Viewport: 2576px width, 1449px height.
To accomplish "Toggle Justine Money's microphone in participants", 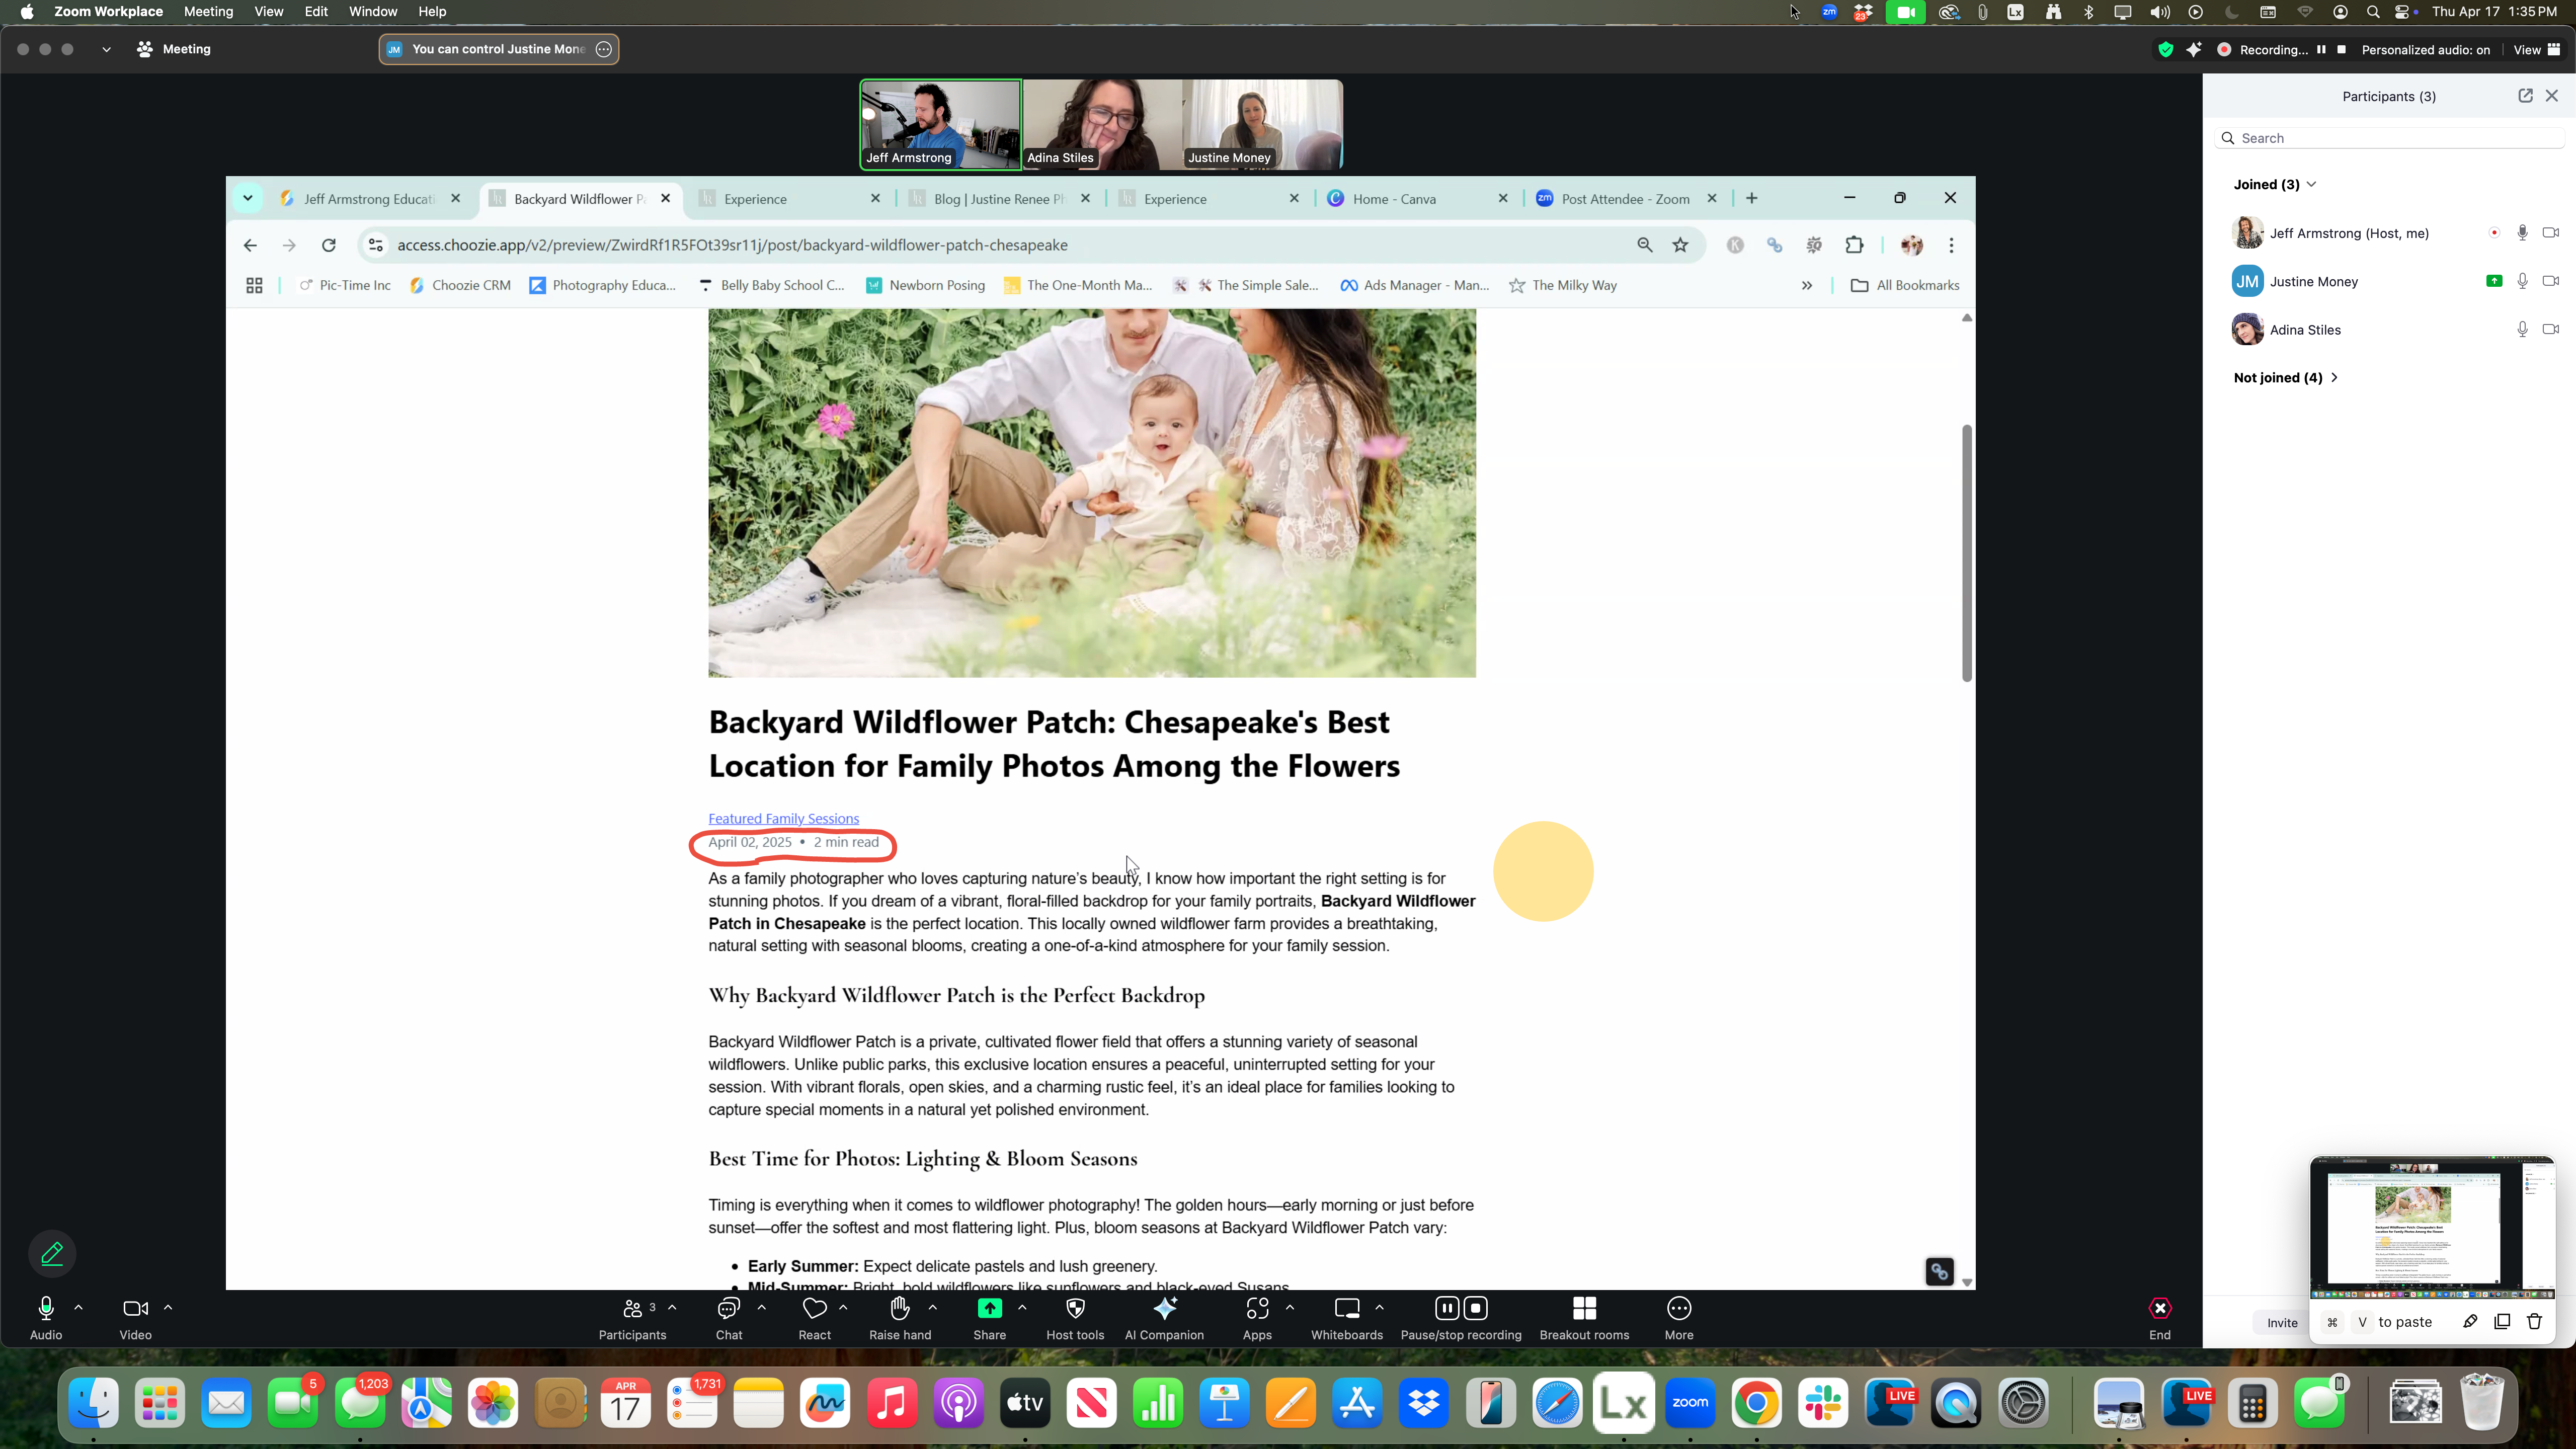I will 2522,281.
